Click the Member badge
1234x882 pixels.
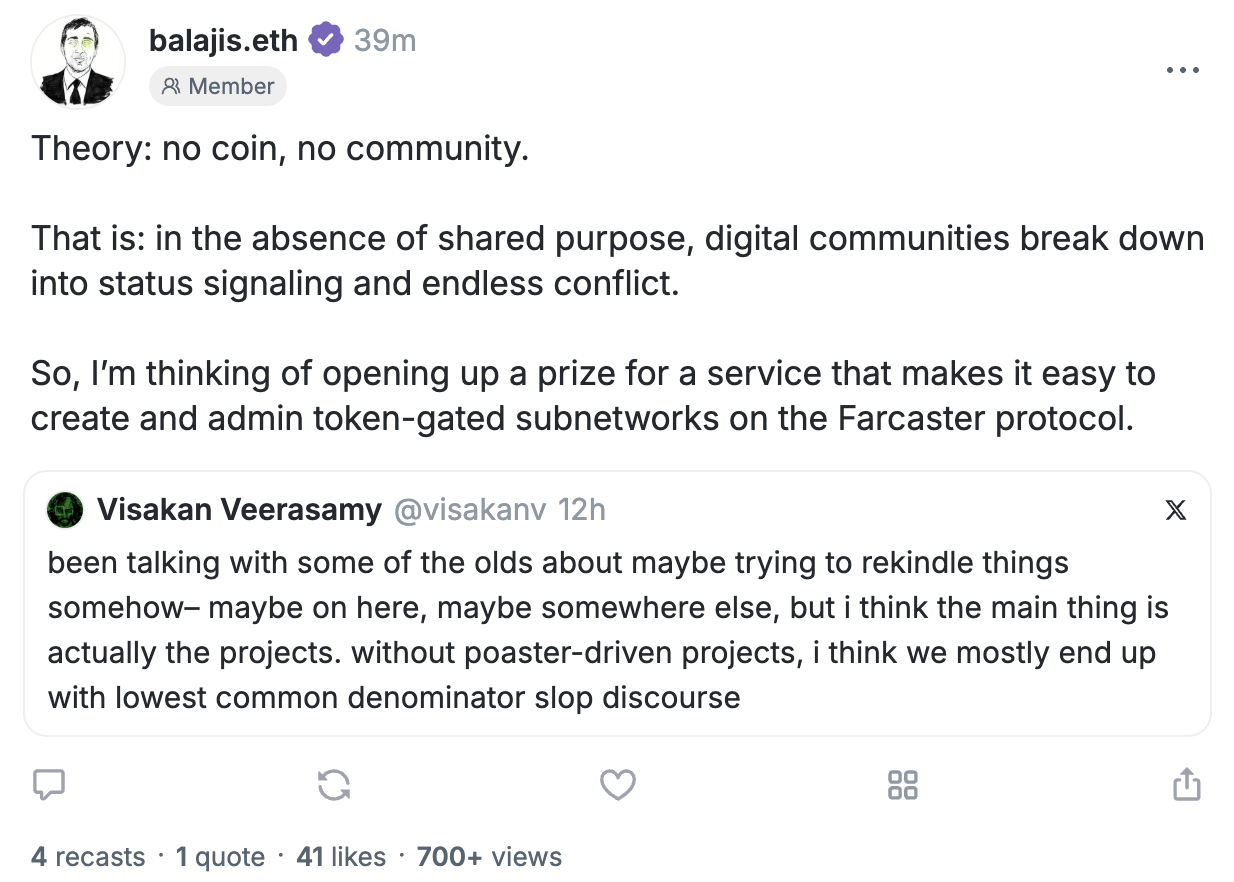218,87
